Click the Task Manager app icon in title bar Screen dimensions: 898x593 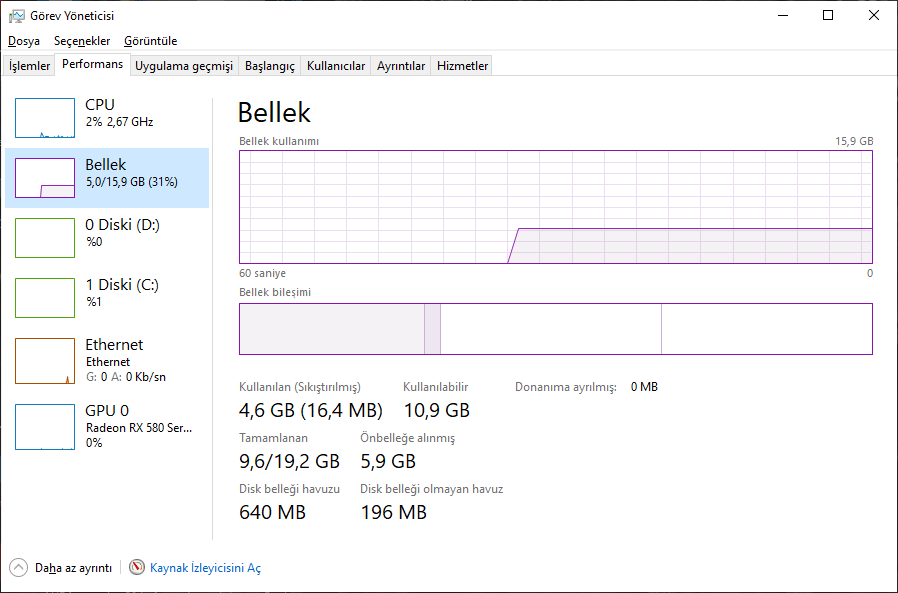click(16, 15)
